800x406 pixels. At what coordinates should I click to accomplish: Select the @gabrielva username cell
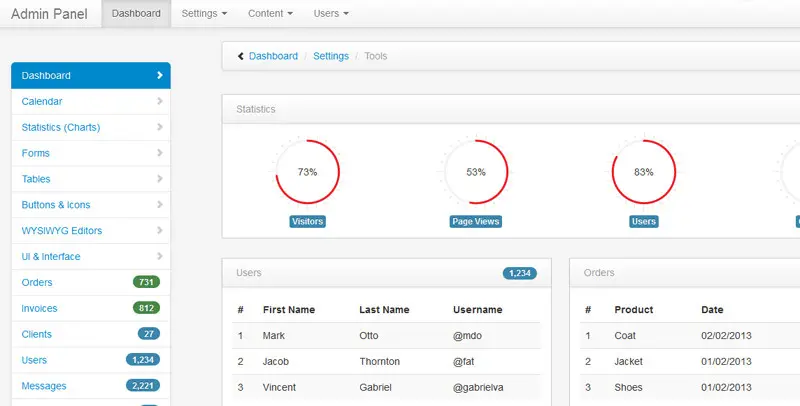(478, 388)
